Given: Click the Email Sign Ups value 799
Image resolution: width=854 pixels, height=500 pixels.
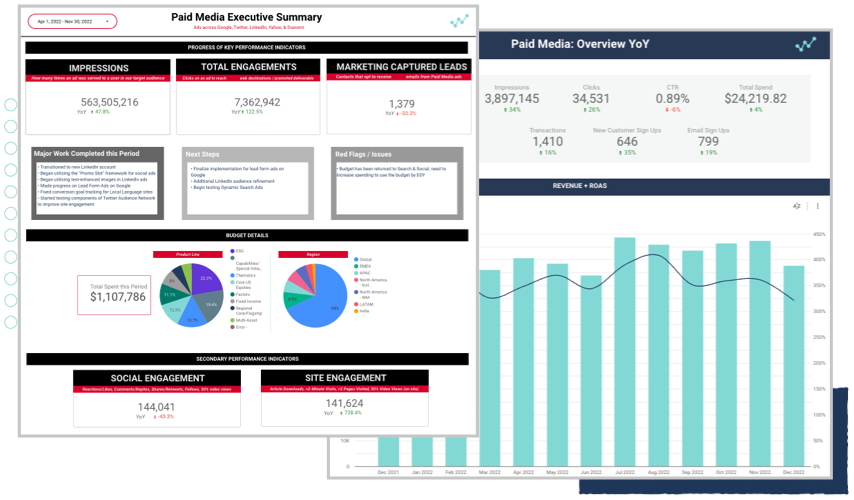Looking at the screenshot, I should click(x=708, y=142).
